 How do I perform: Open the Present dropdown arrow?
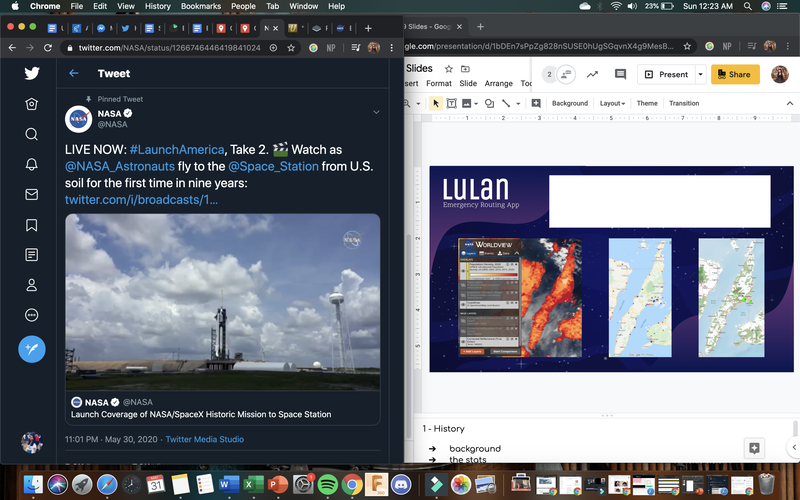pos(701,74)
